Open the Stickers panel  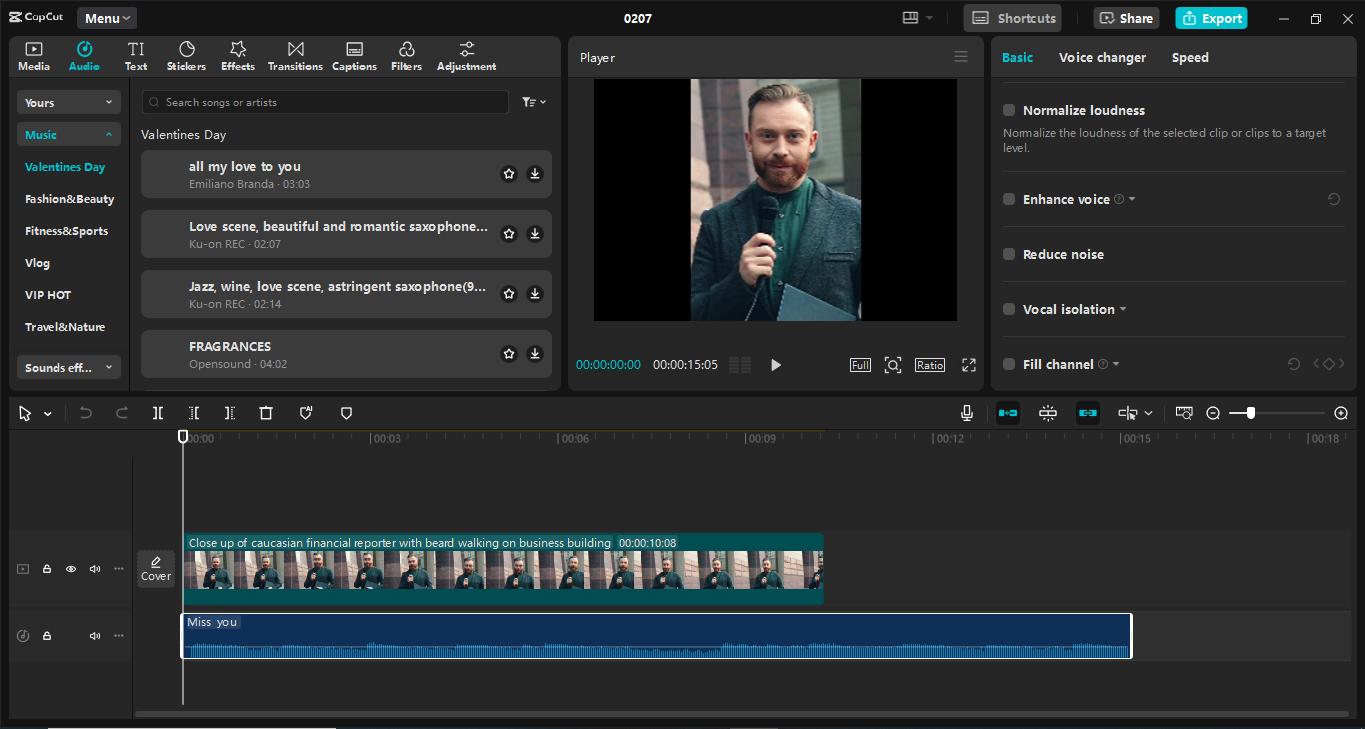tap(186, 55)
